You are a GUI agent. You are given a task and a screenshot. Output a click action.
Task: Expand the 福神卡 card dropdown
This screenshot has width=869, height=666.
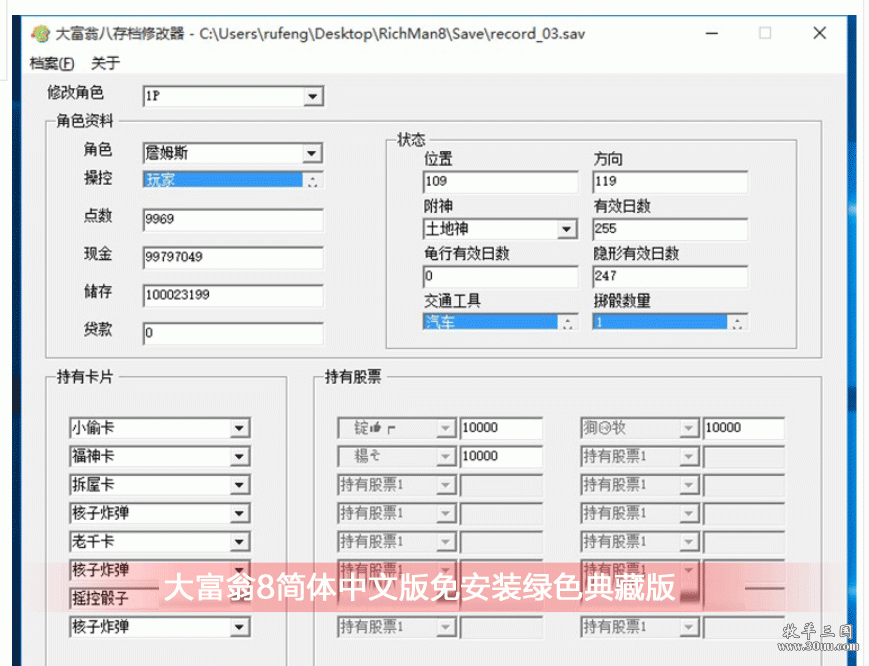click(239, 457)
